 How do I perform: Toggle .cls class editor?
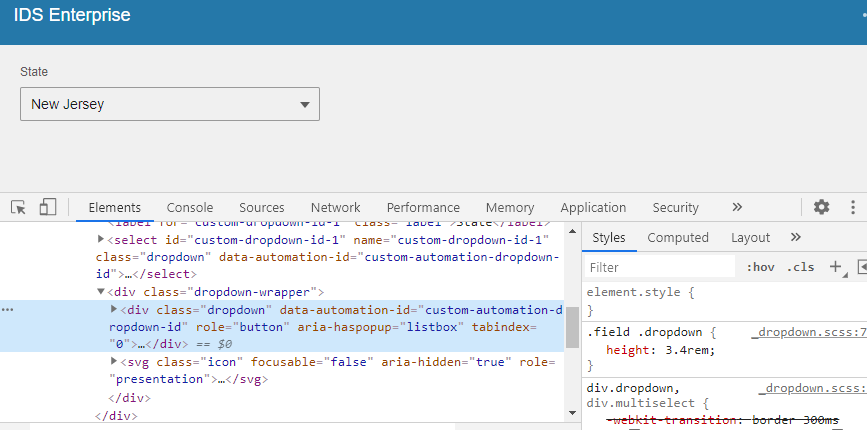tap(801, 268)
